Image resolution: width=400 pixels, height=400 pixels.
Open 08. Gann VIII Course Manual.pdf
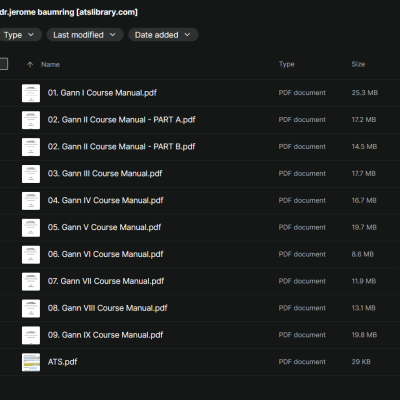pos(107,308)
